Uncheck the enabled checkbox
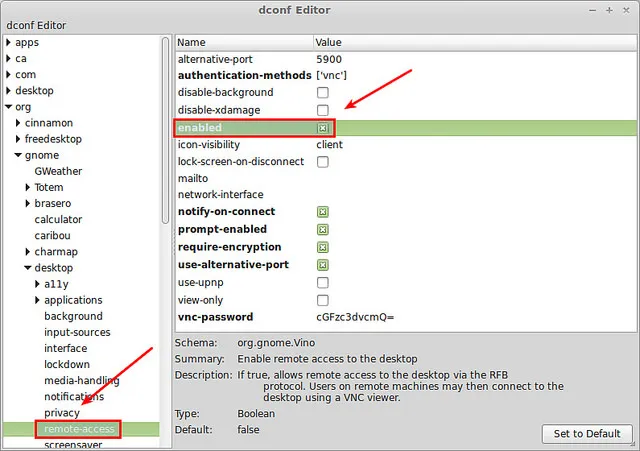 coord(322,128)
